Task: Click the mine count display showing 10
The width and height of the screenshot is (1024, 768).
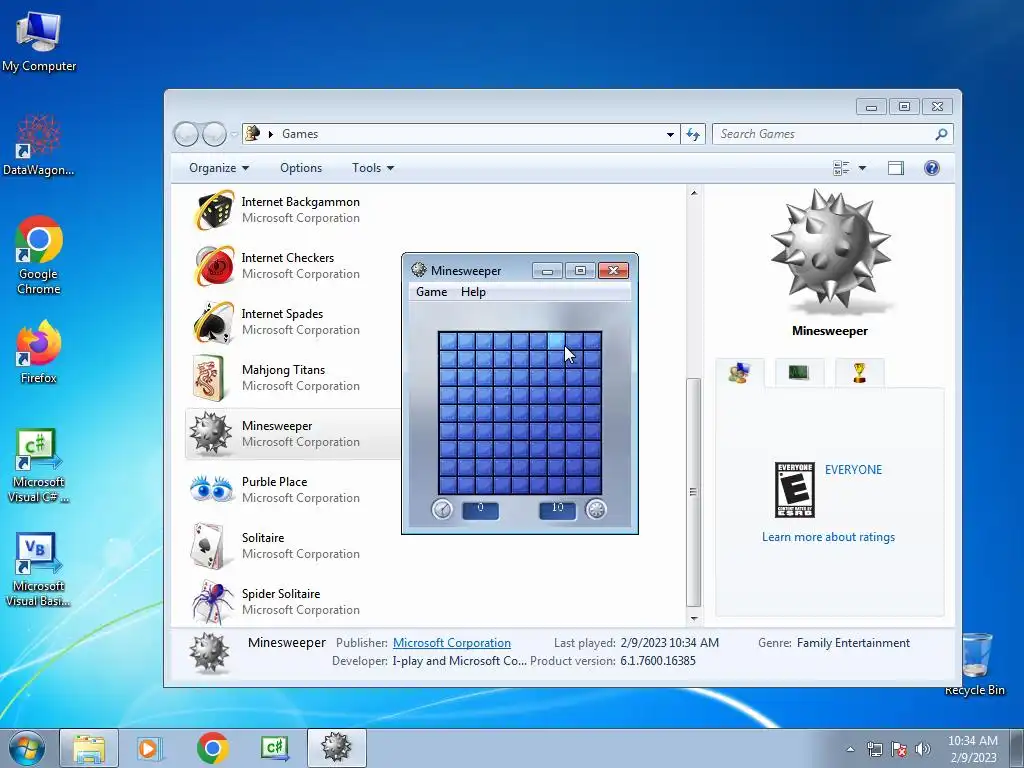Action: coord(557,509)
